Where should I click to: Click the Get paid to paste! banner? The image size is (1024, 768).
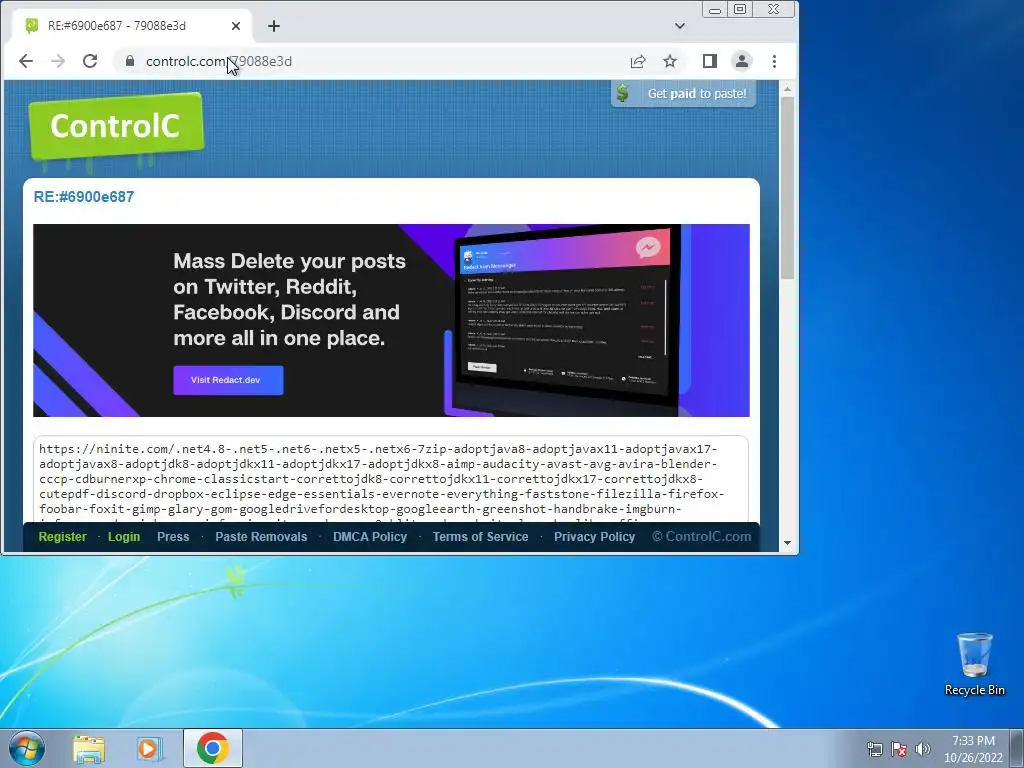684,93
